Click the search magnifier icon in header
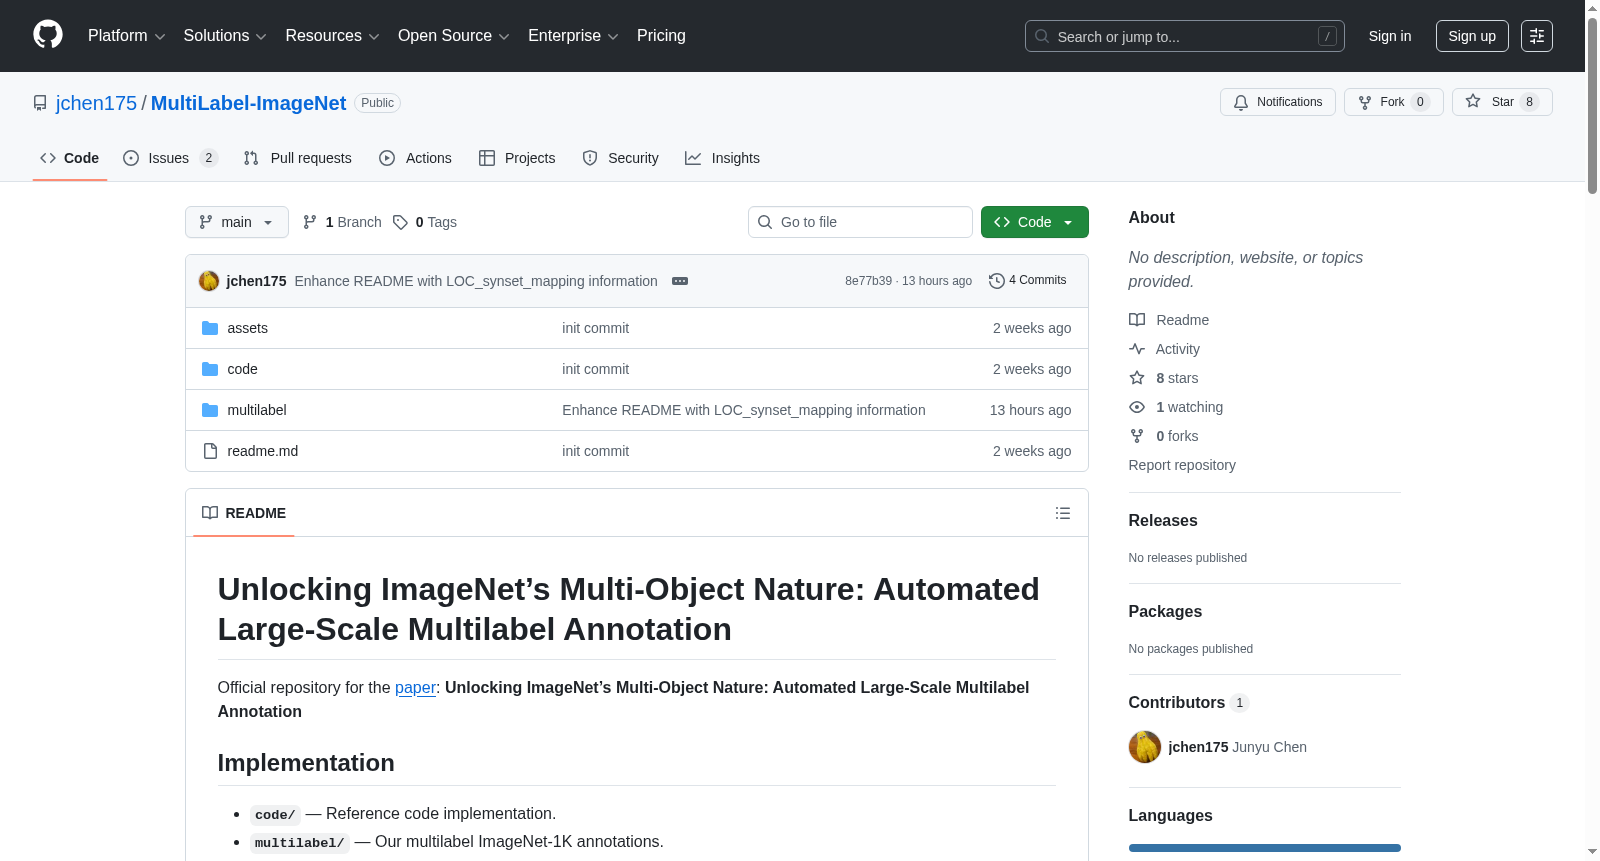This screenshot has width=1600, height=861. tap(1042, 36)
